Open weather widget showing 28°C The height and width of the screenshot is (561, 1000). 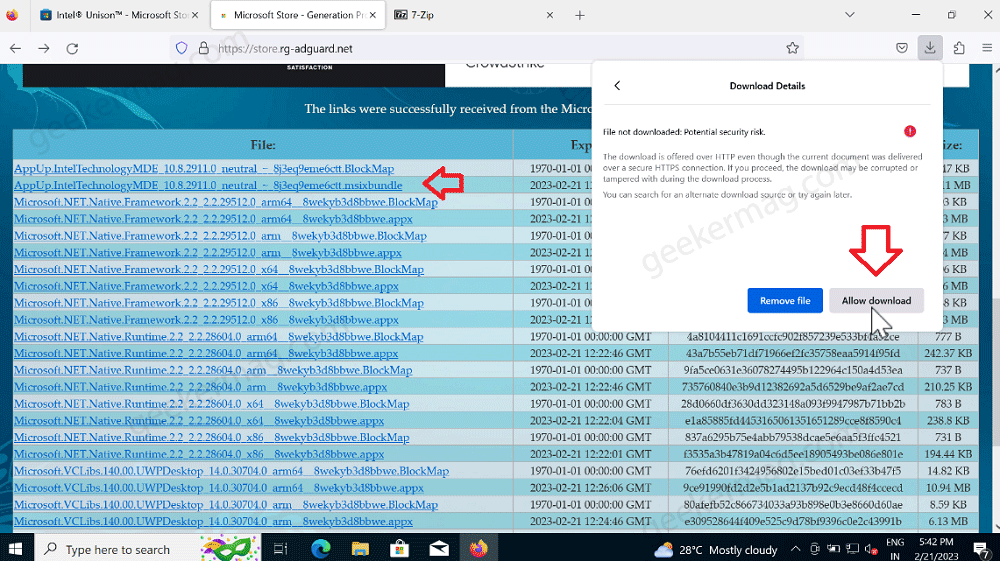click(x=716, y=550)
